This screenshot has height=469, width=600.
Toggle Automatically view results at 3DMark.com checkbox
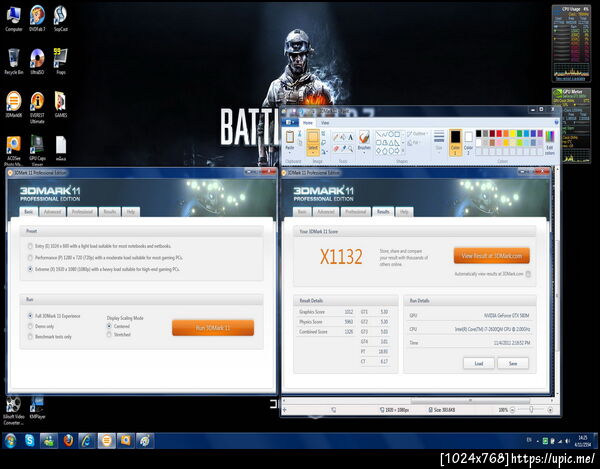pyautogui.click(x=528, y=274)
